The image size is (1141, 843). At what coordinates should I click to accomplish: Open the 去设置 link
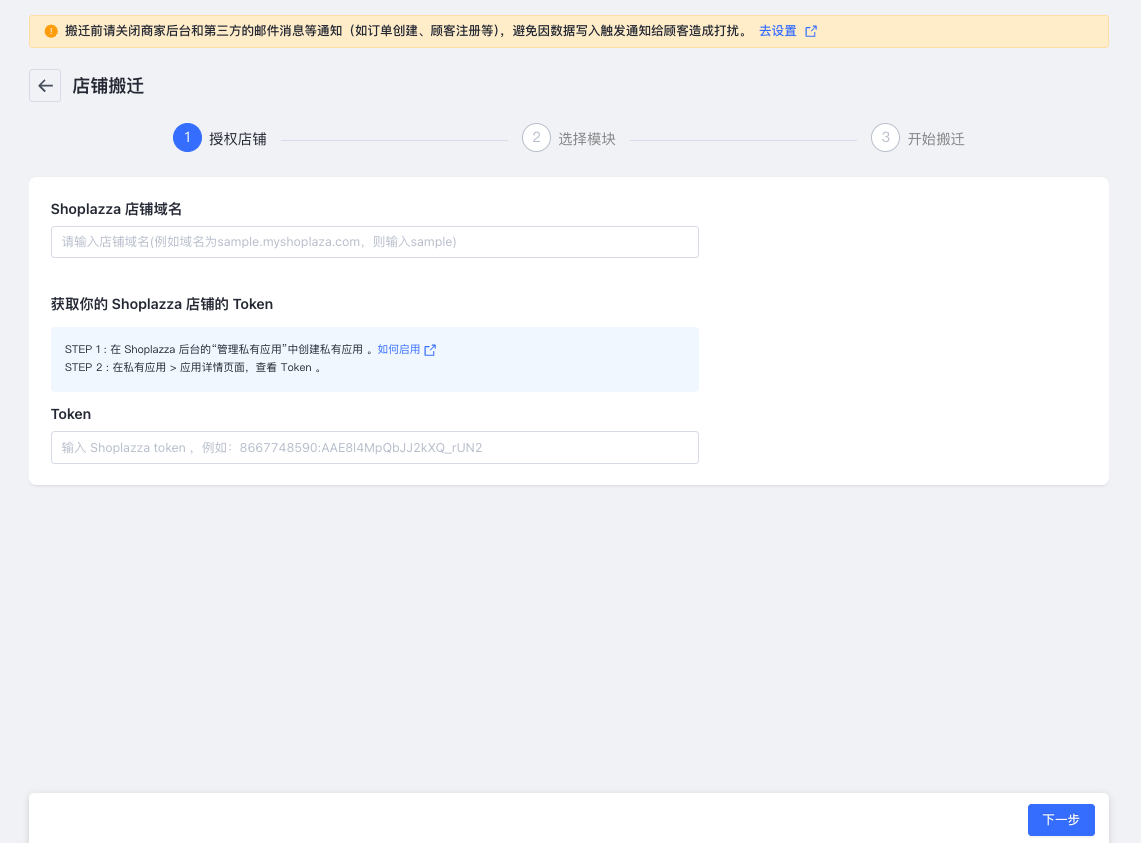click(778, 31)
